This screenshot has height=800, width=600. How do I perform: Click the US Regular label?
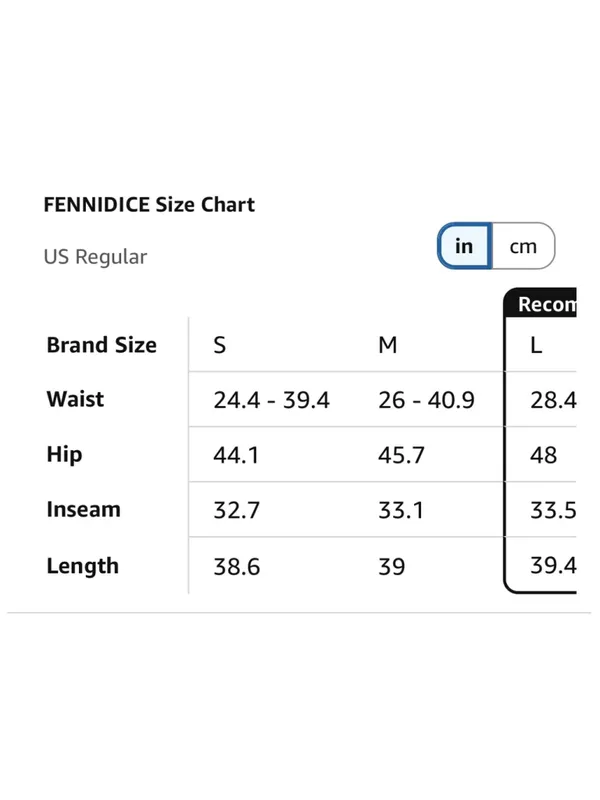tap(95, 257)
